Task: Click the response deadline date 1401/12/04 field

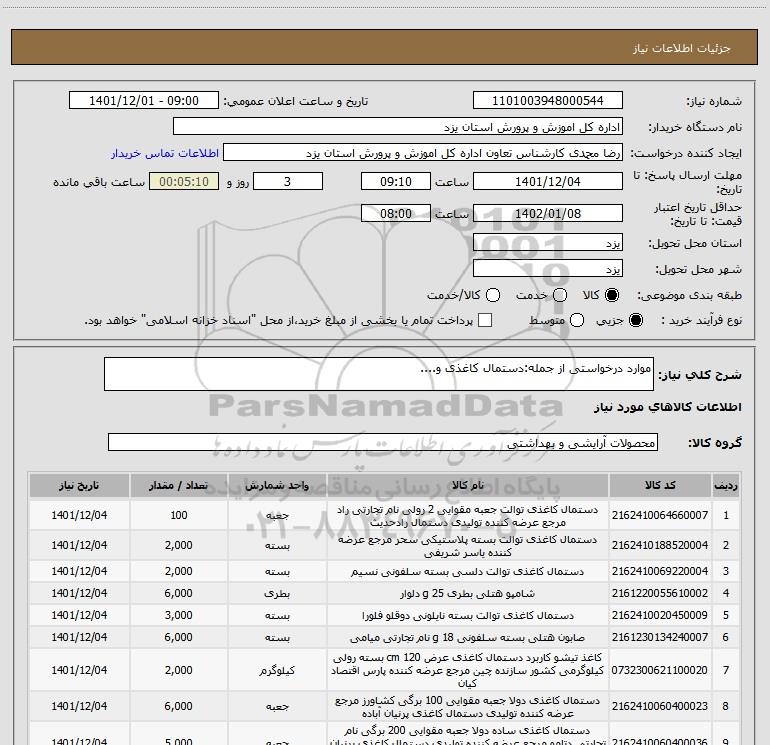Action: (x=548, y=181)
